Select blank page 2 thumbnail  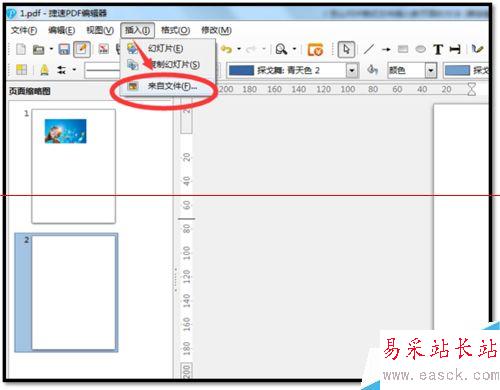(x=74, y=292)
